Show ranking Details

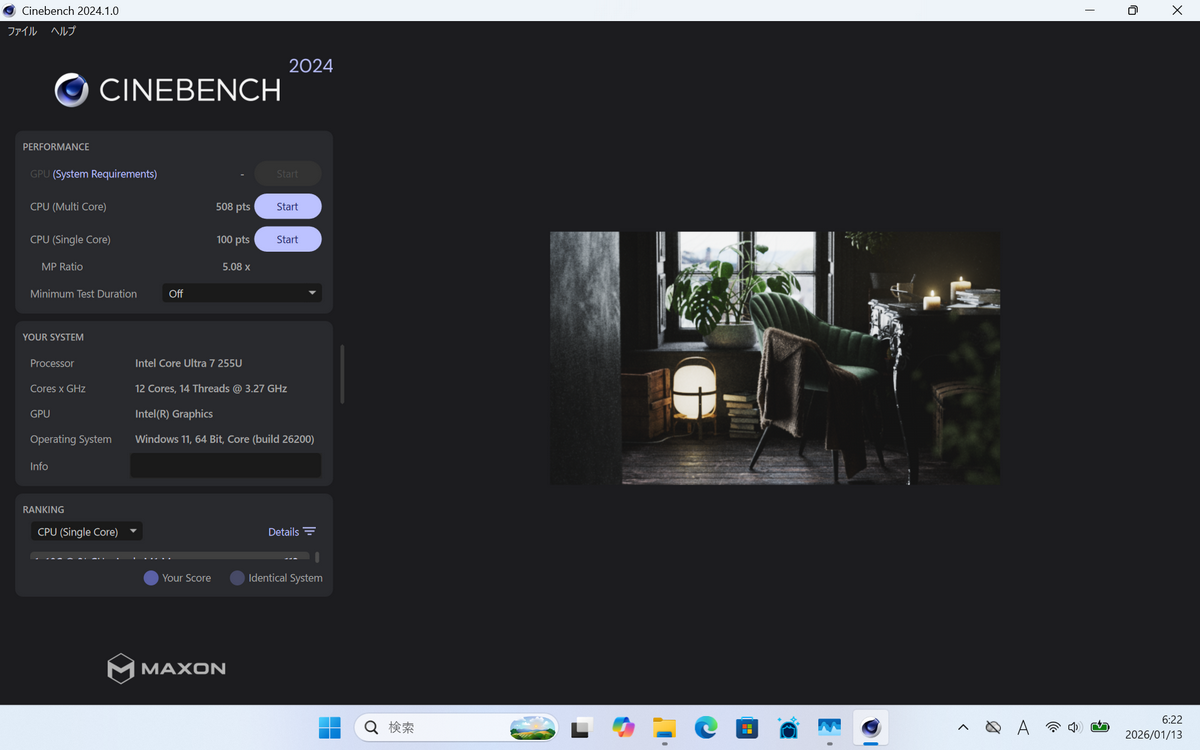284,532
